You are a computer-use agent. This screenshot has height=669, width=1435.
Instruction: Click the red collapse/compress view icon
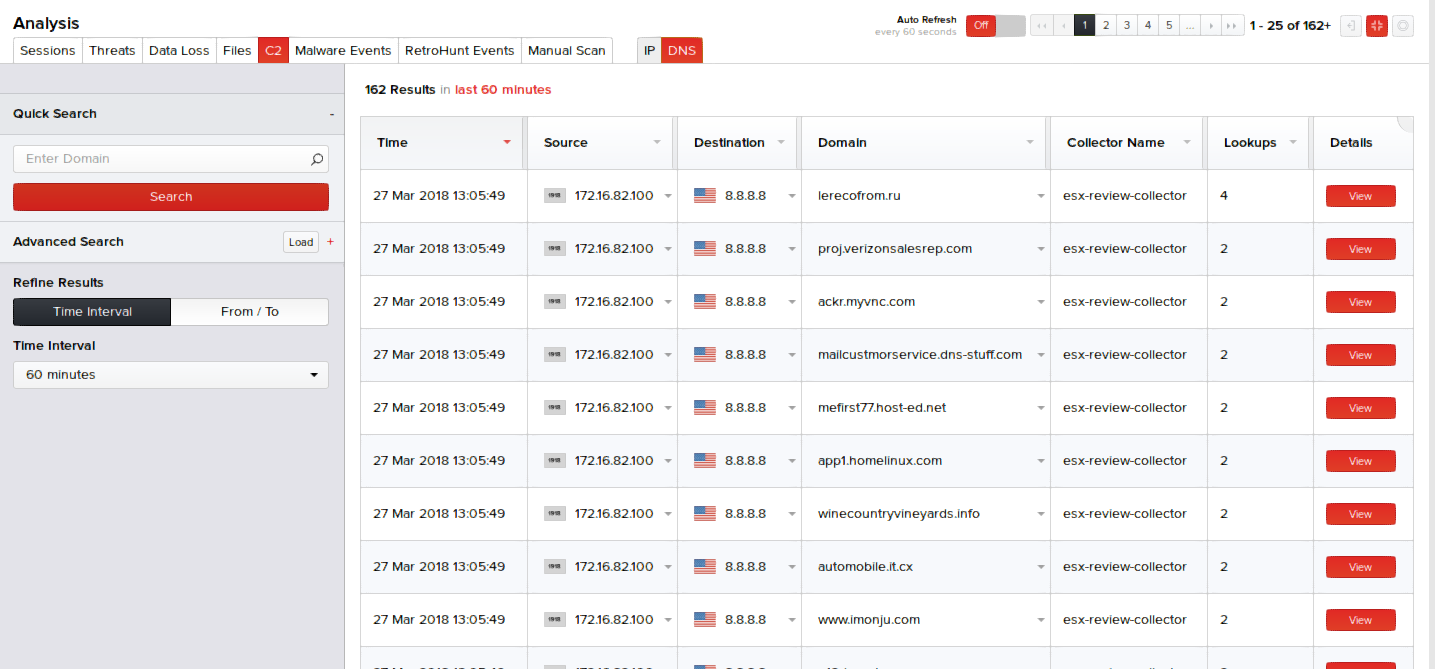tap(1377, 26)
